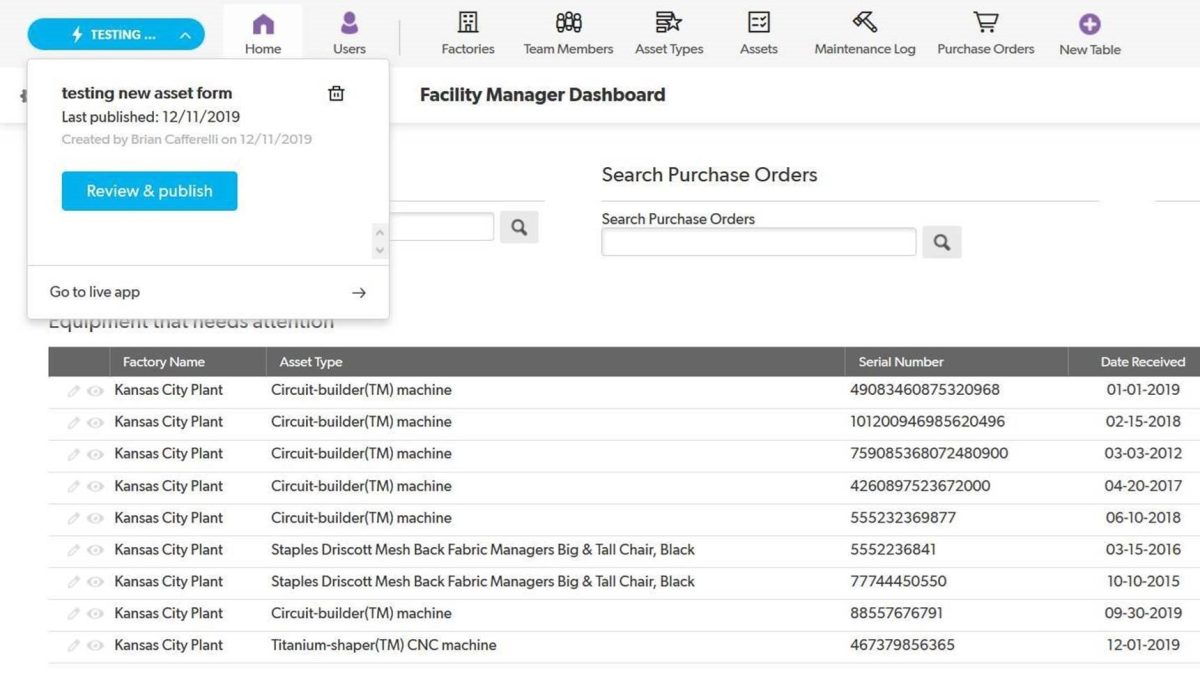Open the Maintenance Log icon

[862, 21]
